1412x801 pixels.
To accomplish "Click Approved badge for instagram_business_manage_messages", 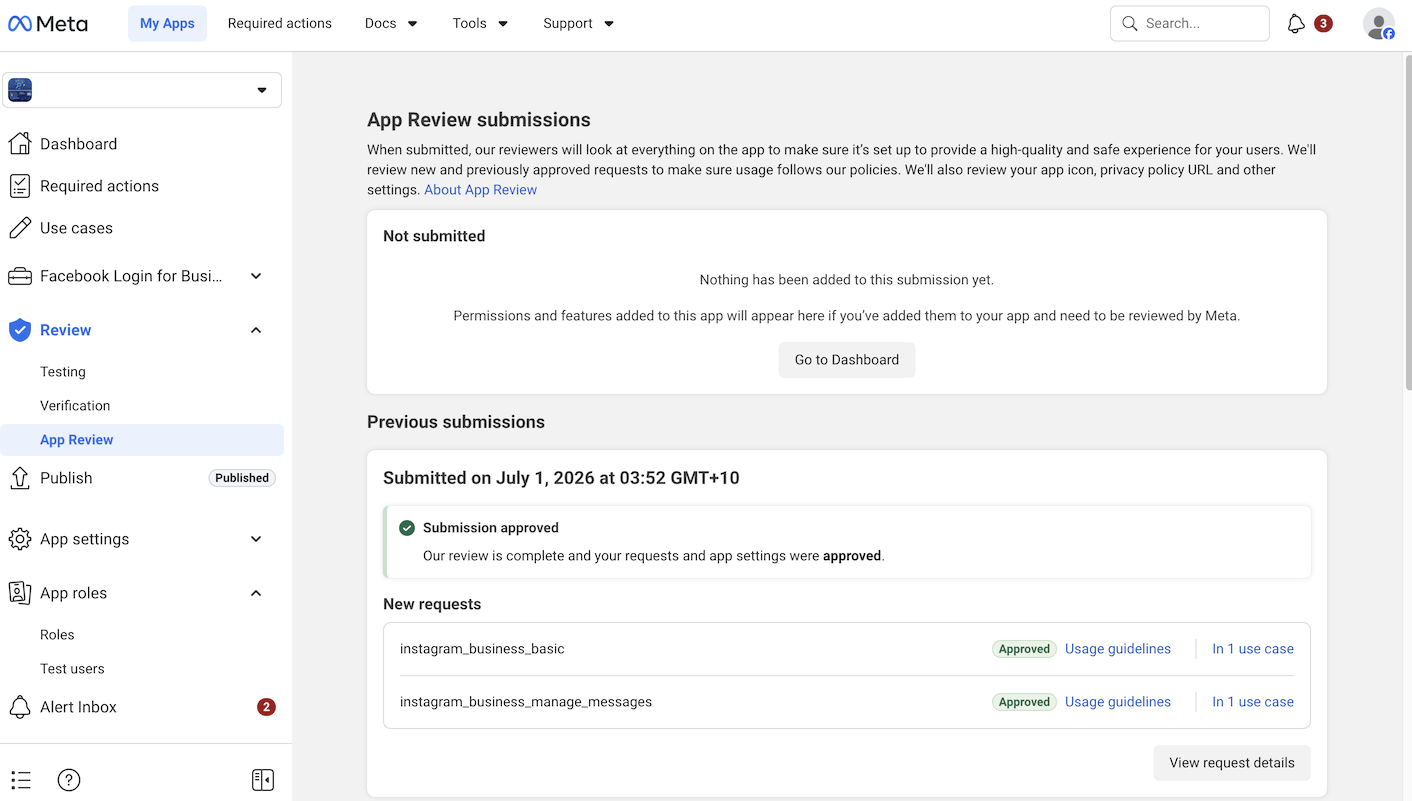I will pos(1024,702).
